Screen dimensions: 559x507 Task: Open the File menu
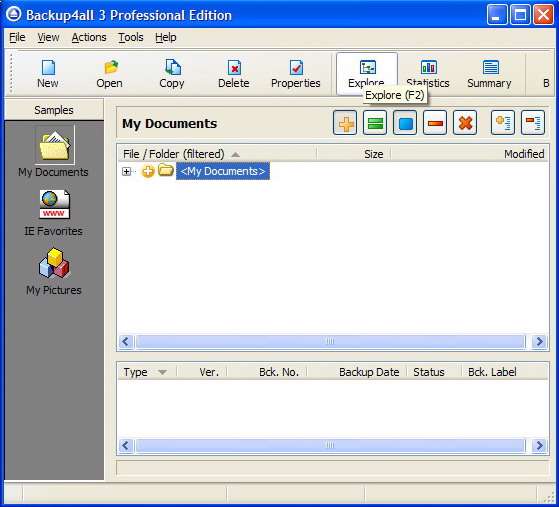[x=17, y=37]
